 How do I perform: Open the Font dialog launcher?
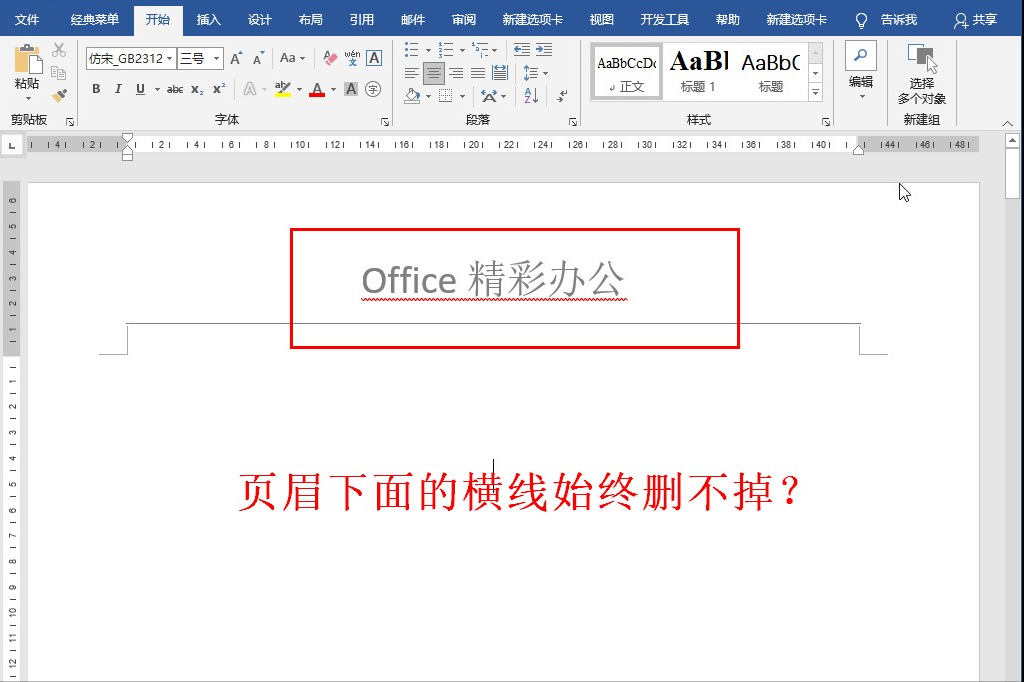coord(385,122)
